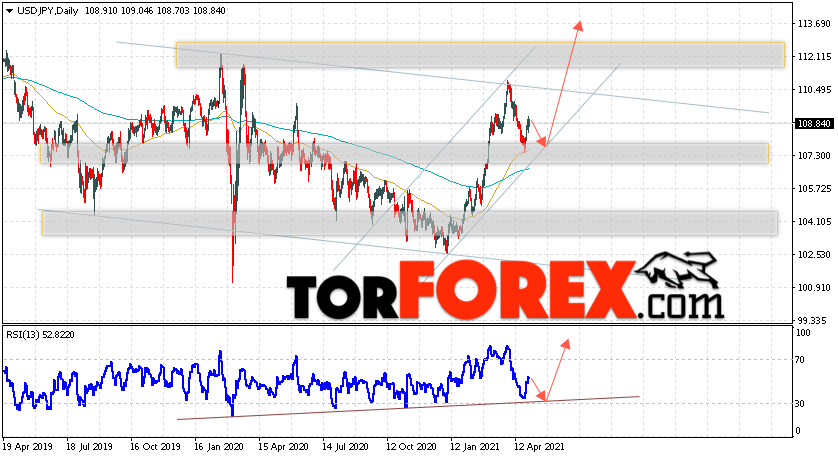The height and width of the screenshot is (458, 838).
Task: Click the RSI(13) 52.8220 indicator label
Action: 41,335
